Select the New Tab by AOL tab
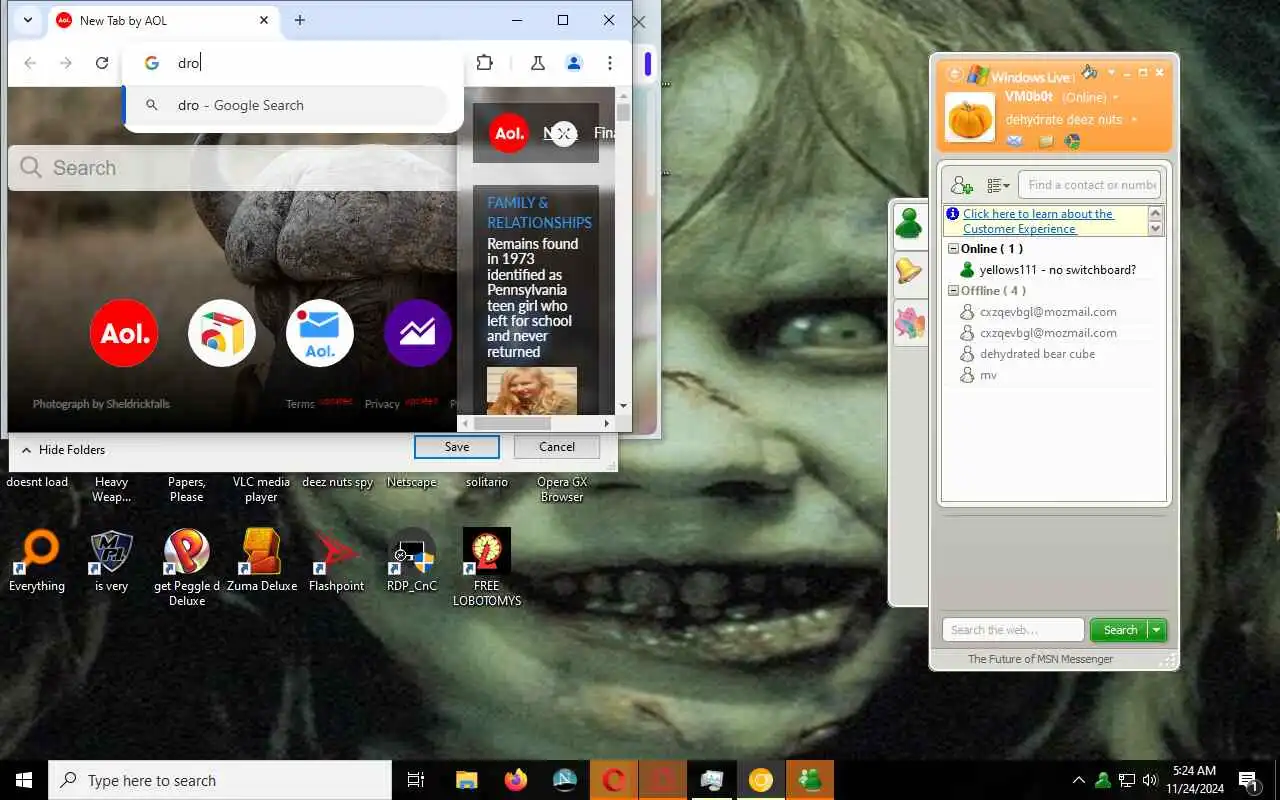This screenshot has height=800, width=1280. (x=163, y=20)
